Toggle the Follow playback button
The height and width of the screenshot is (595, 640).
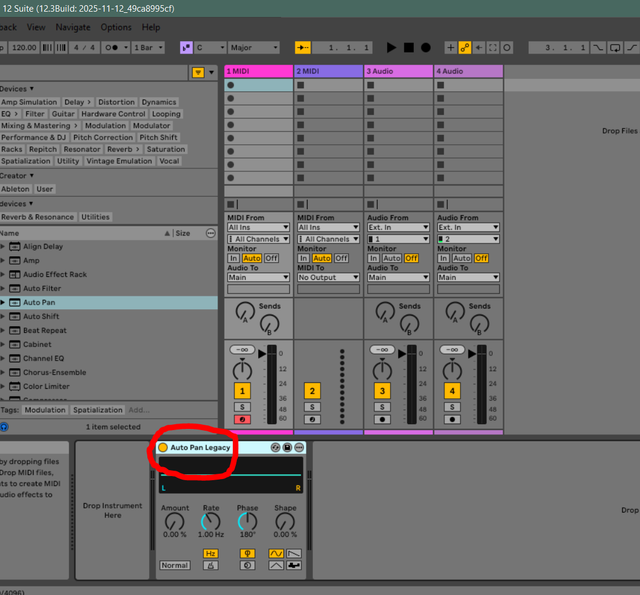click(302, 48)
